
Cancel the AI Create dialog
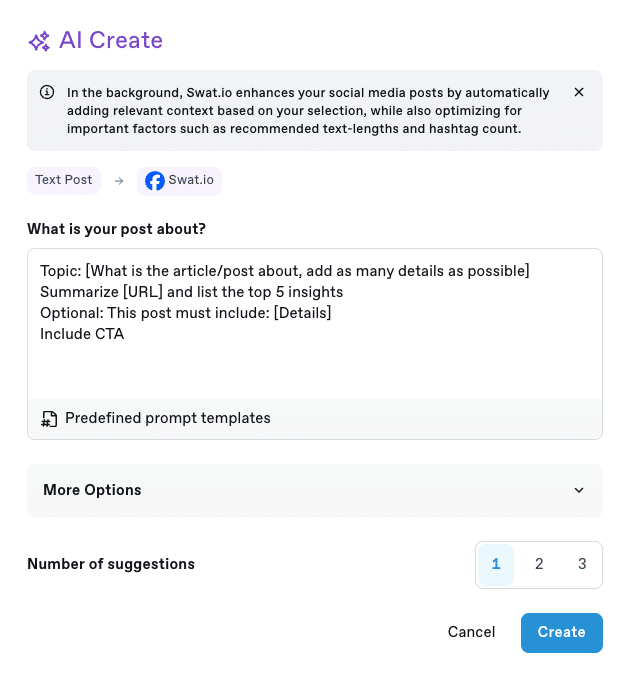click(x=471, y=632)
